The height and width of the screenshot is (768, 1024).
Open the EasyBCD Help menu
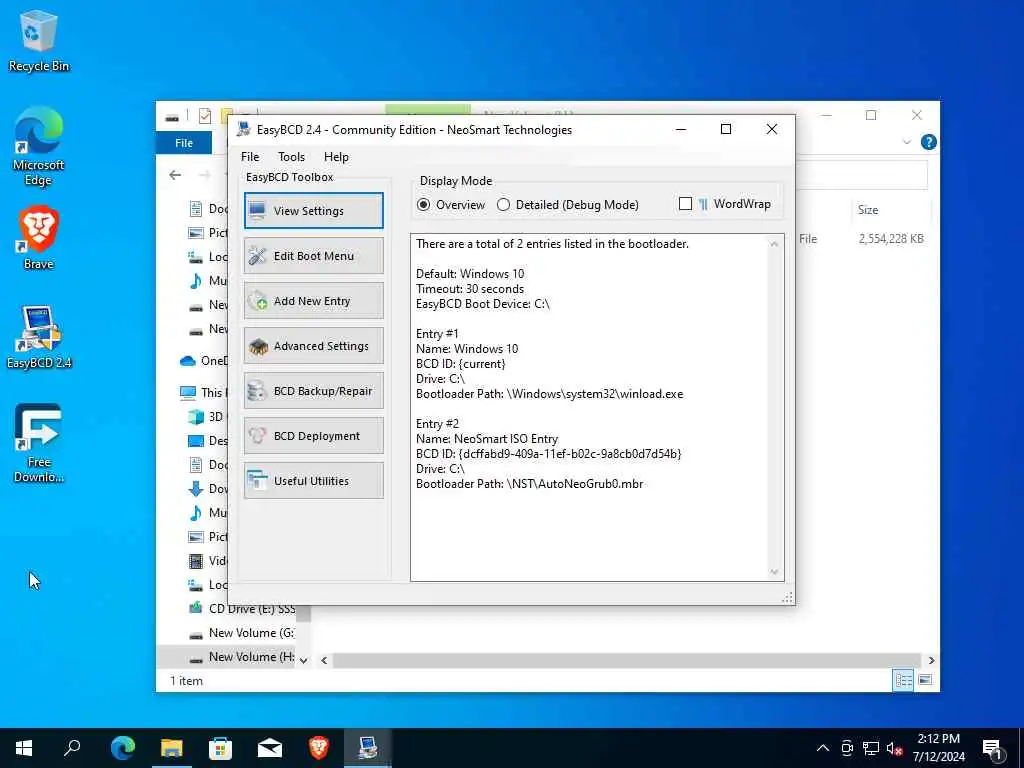(336, 157)
